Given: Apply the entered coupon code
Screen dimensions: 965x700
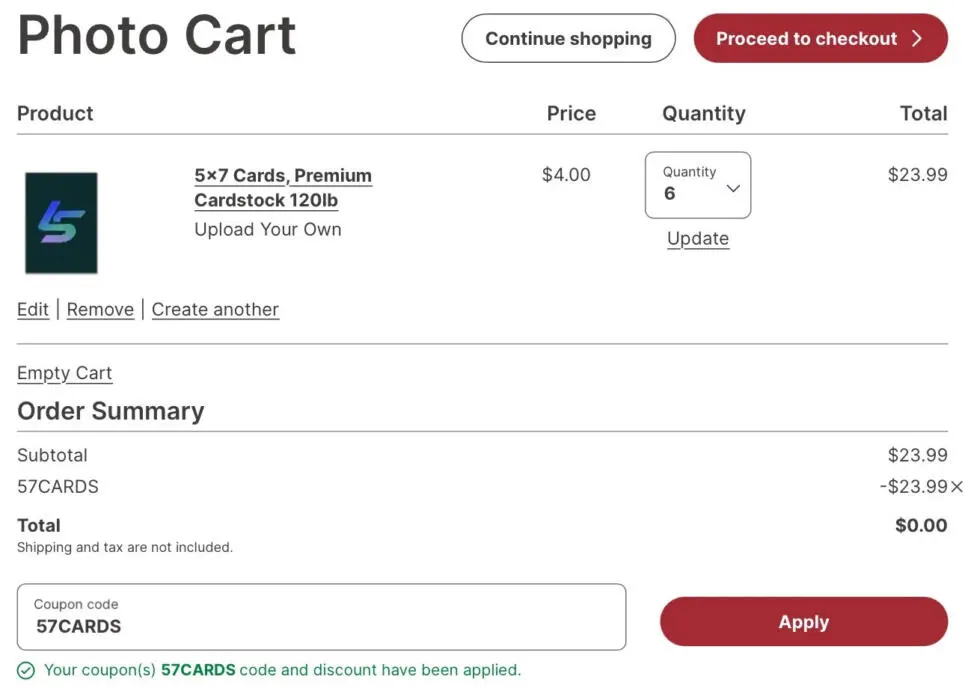Looking at the screenshot, I should [803, 621].
